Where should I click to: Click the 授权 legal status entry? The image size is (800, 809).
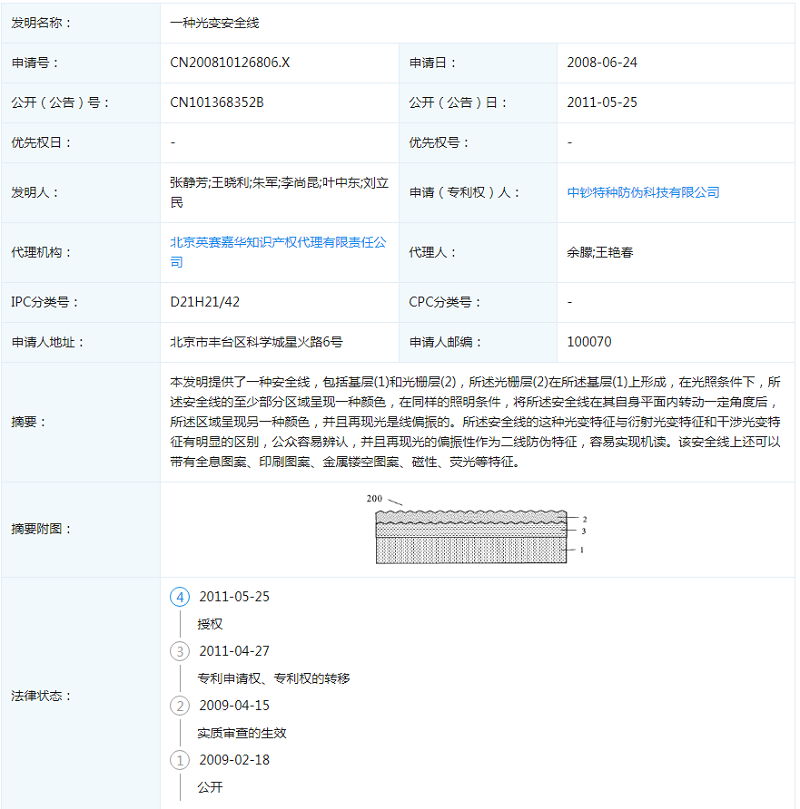(210, 624)
